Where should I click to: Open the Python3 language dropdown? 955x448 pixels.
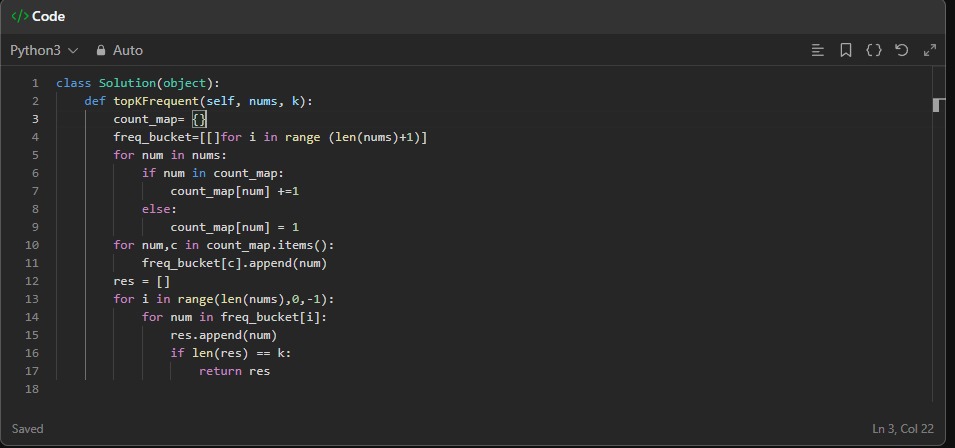tap(44, 51)
